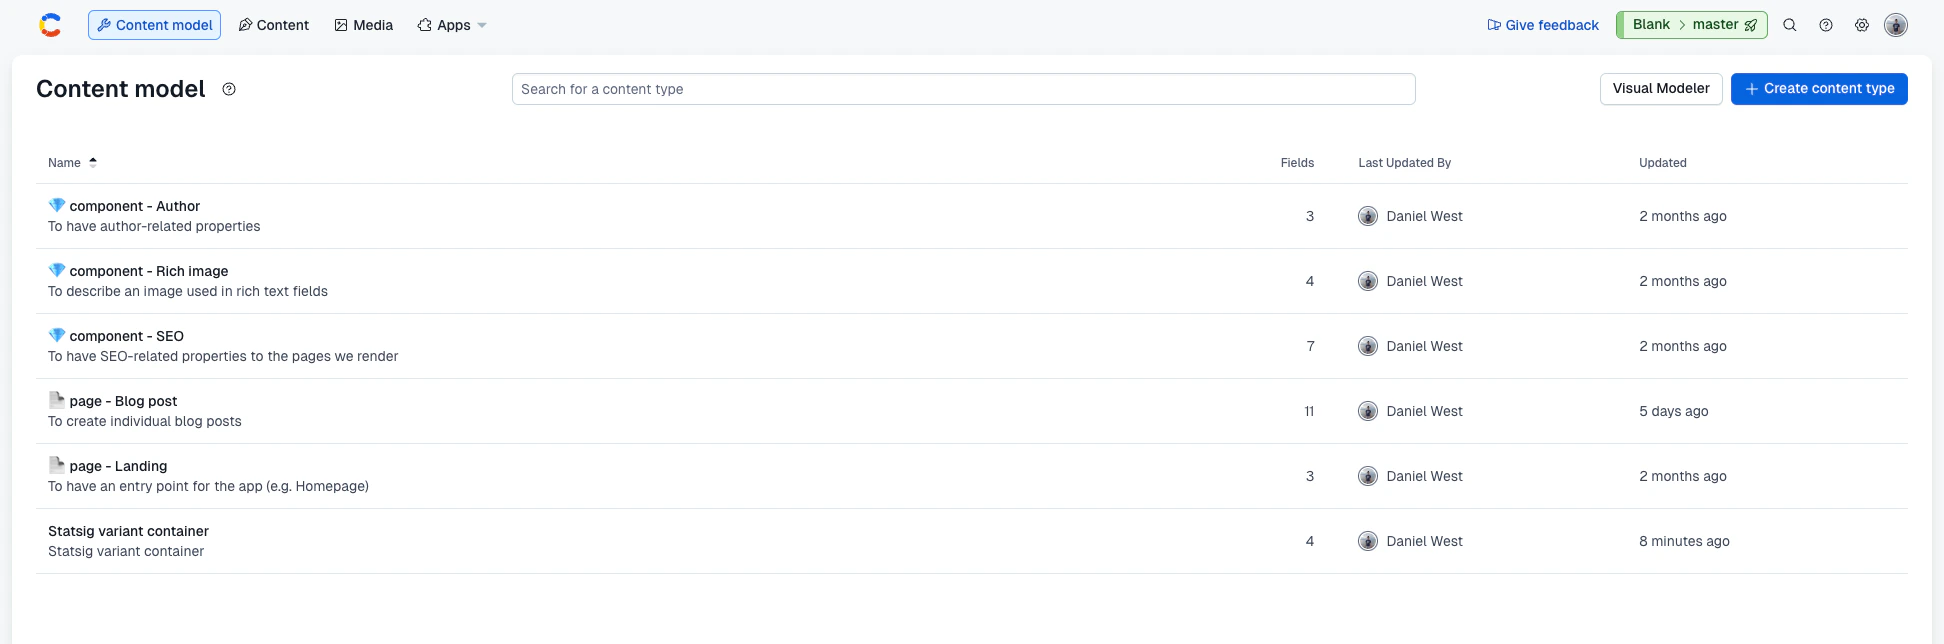This screenshot has height=644, width=1944.
Task: Sort by the Name column header
Action: point(65,163)
